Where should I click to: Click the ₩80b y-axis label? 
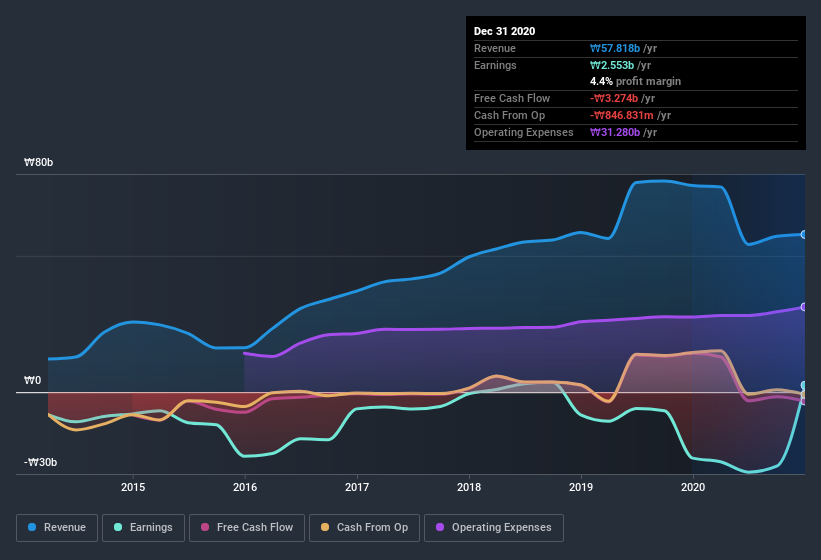tap(39, 162)
